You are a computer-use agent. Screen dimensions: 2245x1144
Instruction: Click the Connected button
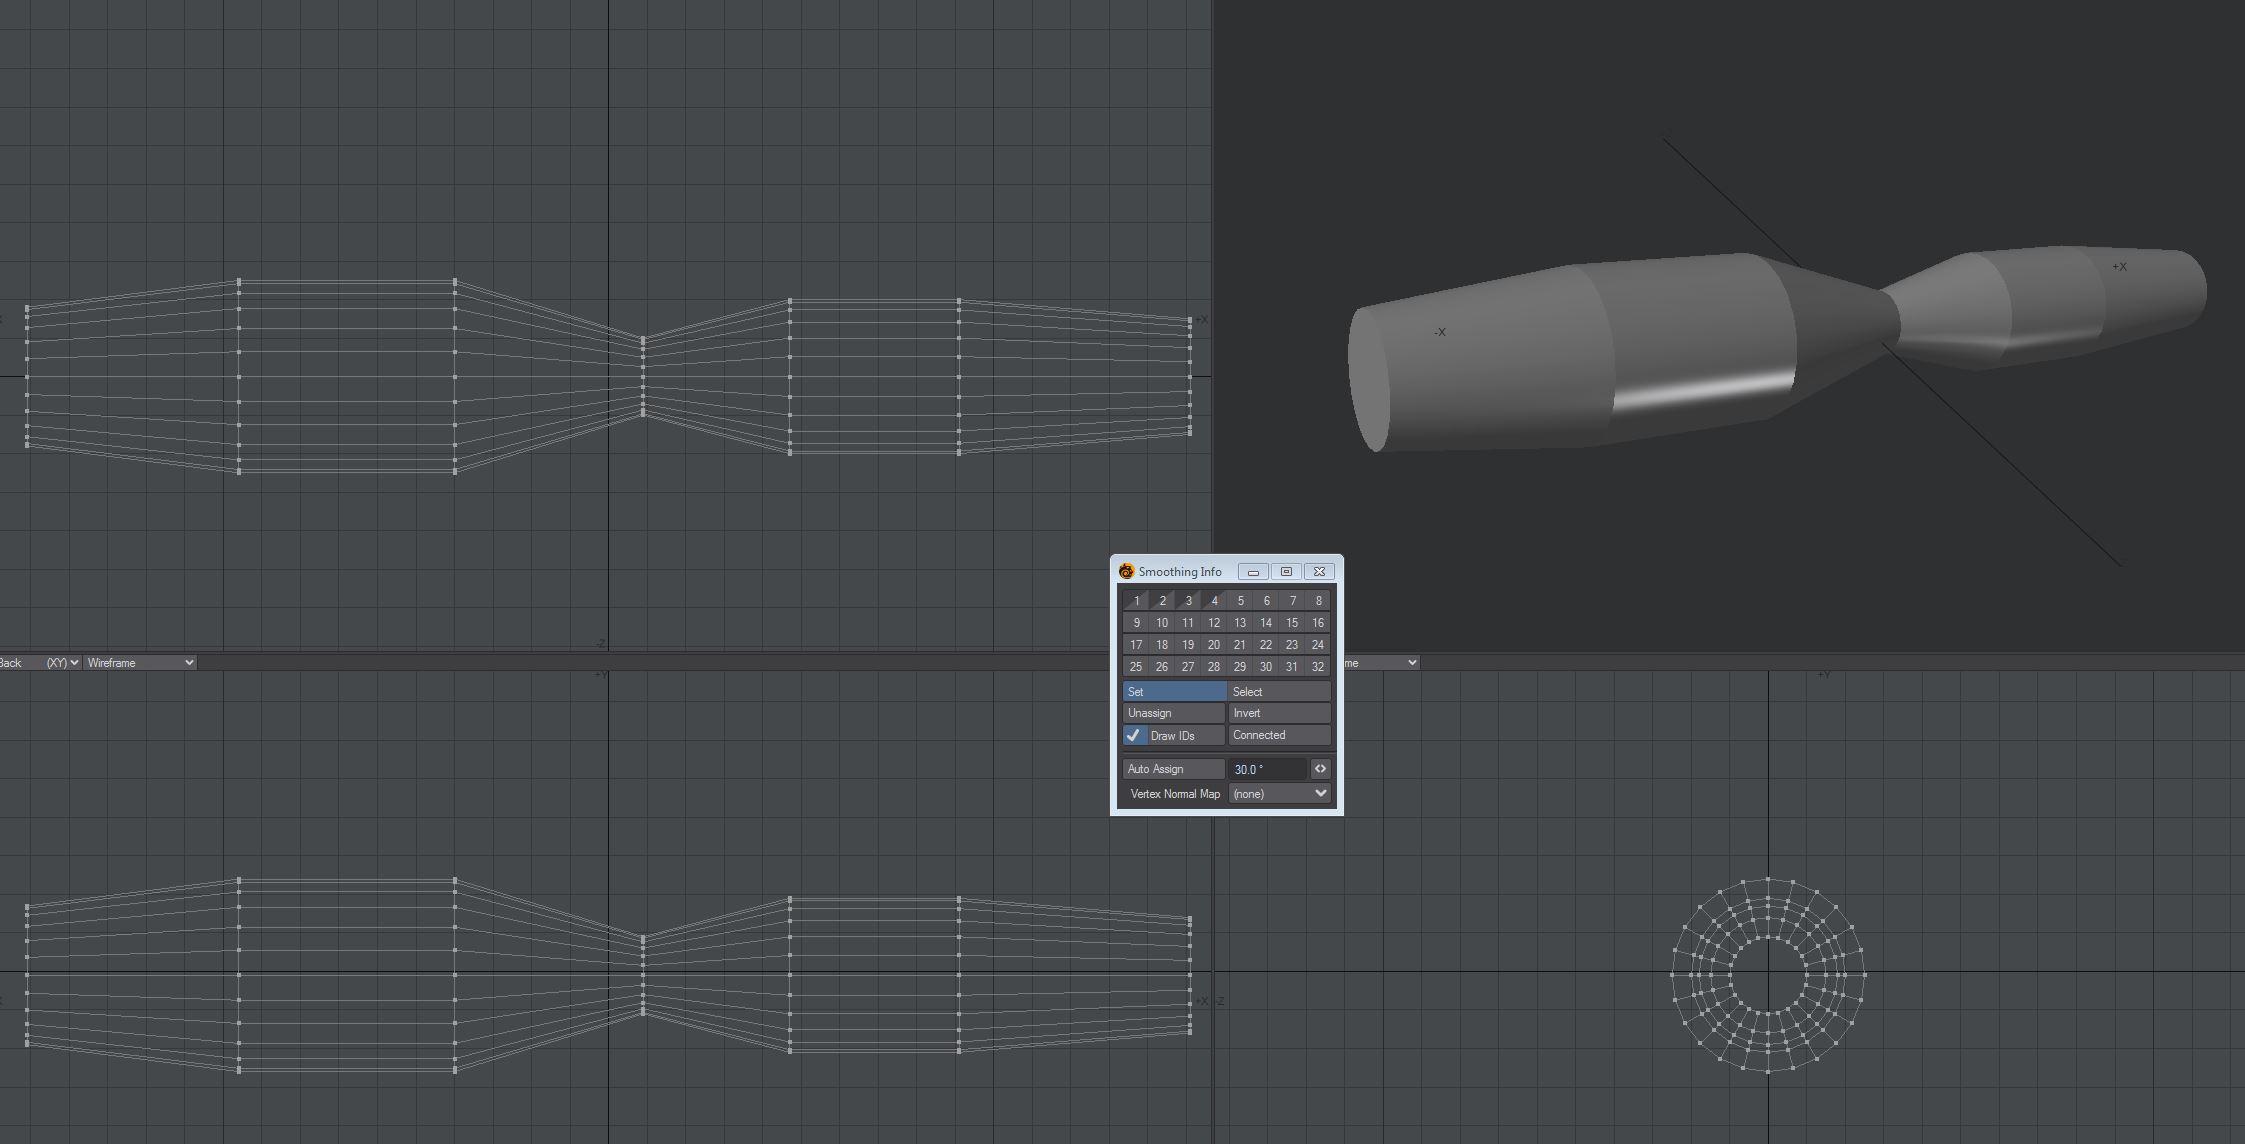(1279, 735)
